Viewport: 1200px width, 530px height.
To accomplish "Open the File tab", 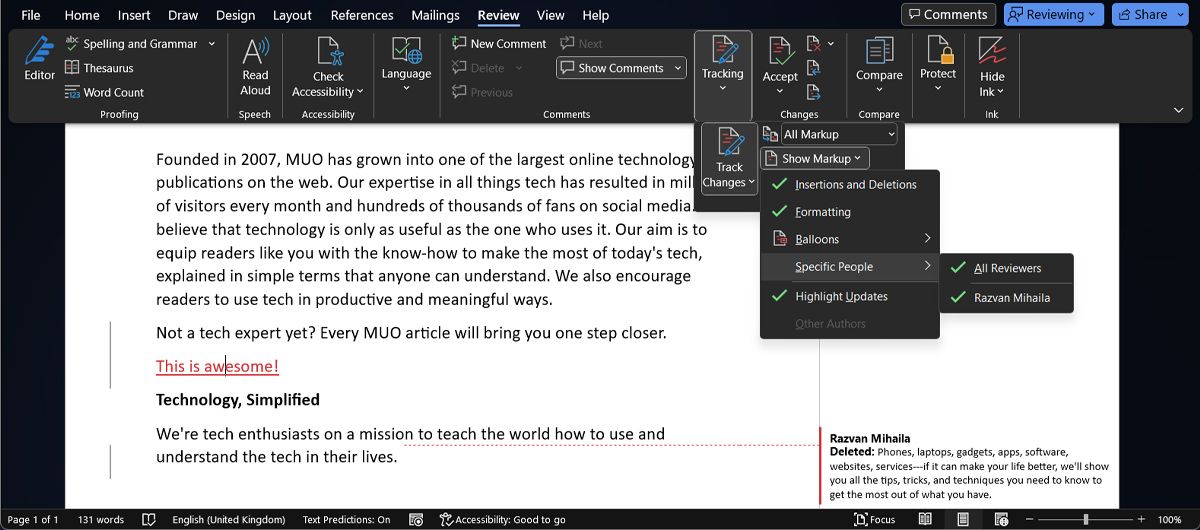I will tap(31, 15).
